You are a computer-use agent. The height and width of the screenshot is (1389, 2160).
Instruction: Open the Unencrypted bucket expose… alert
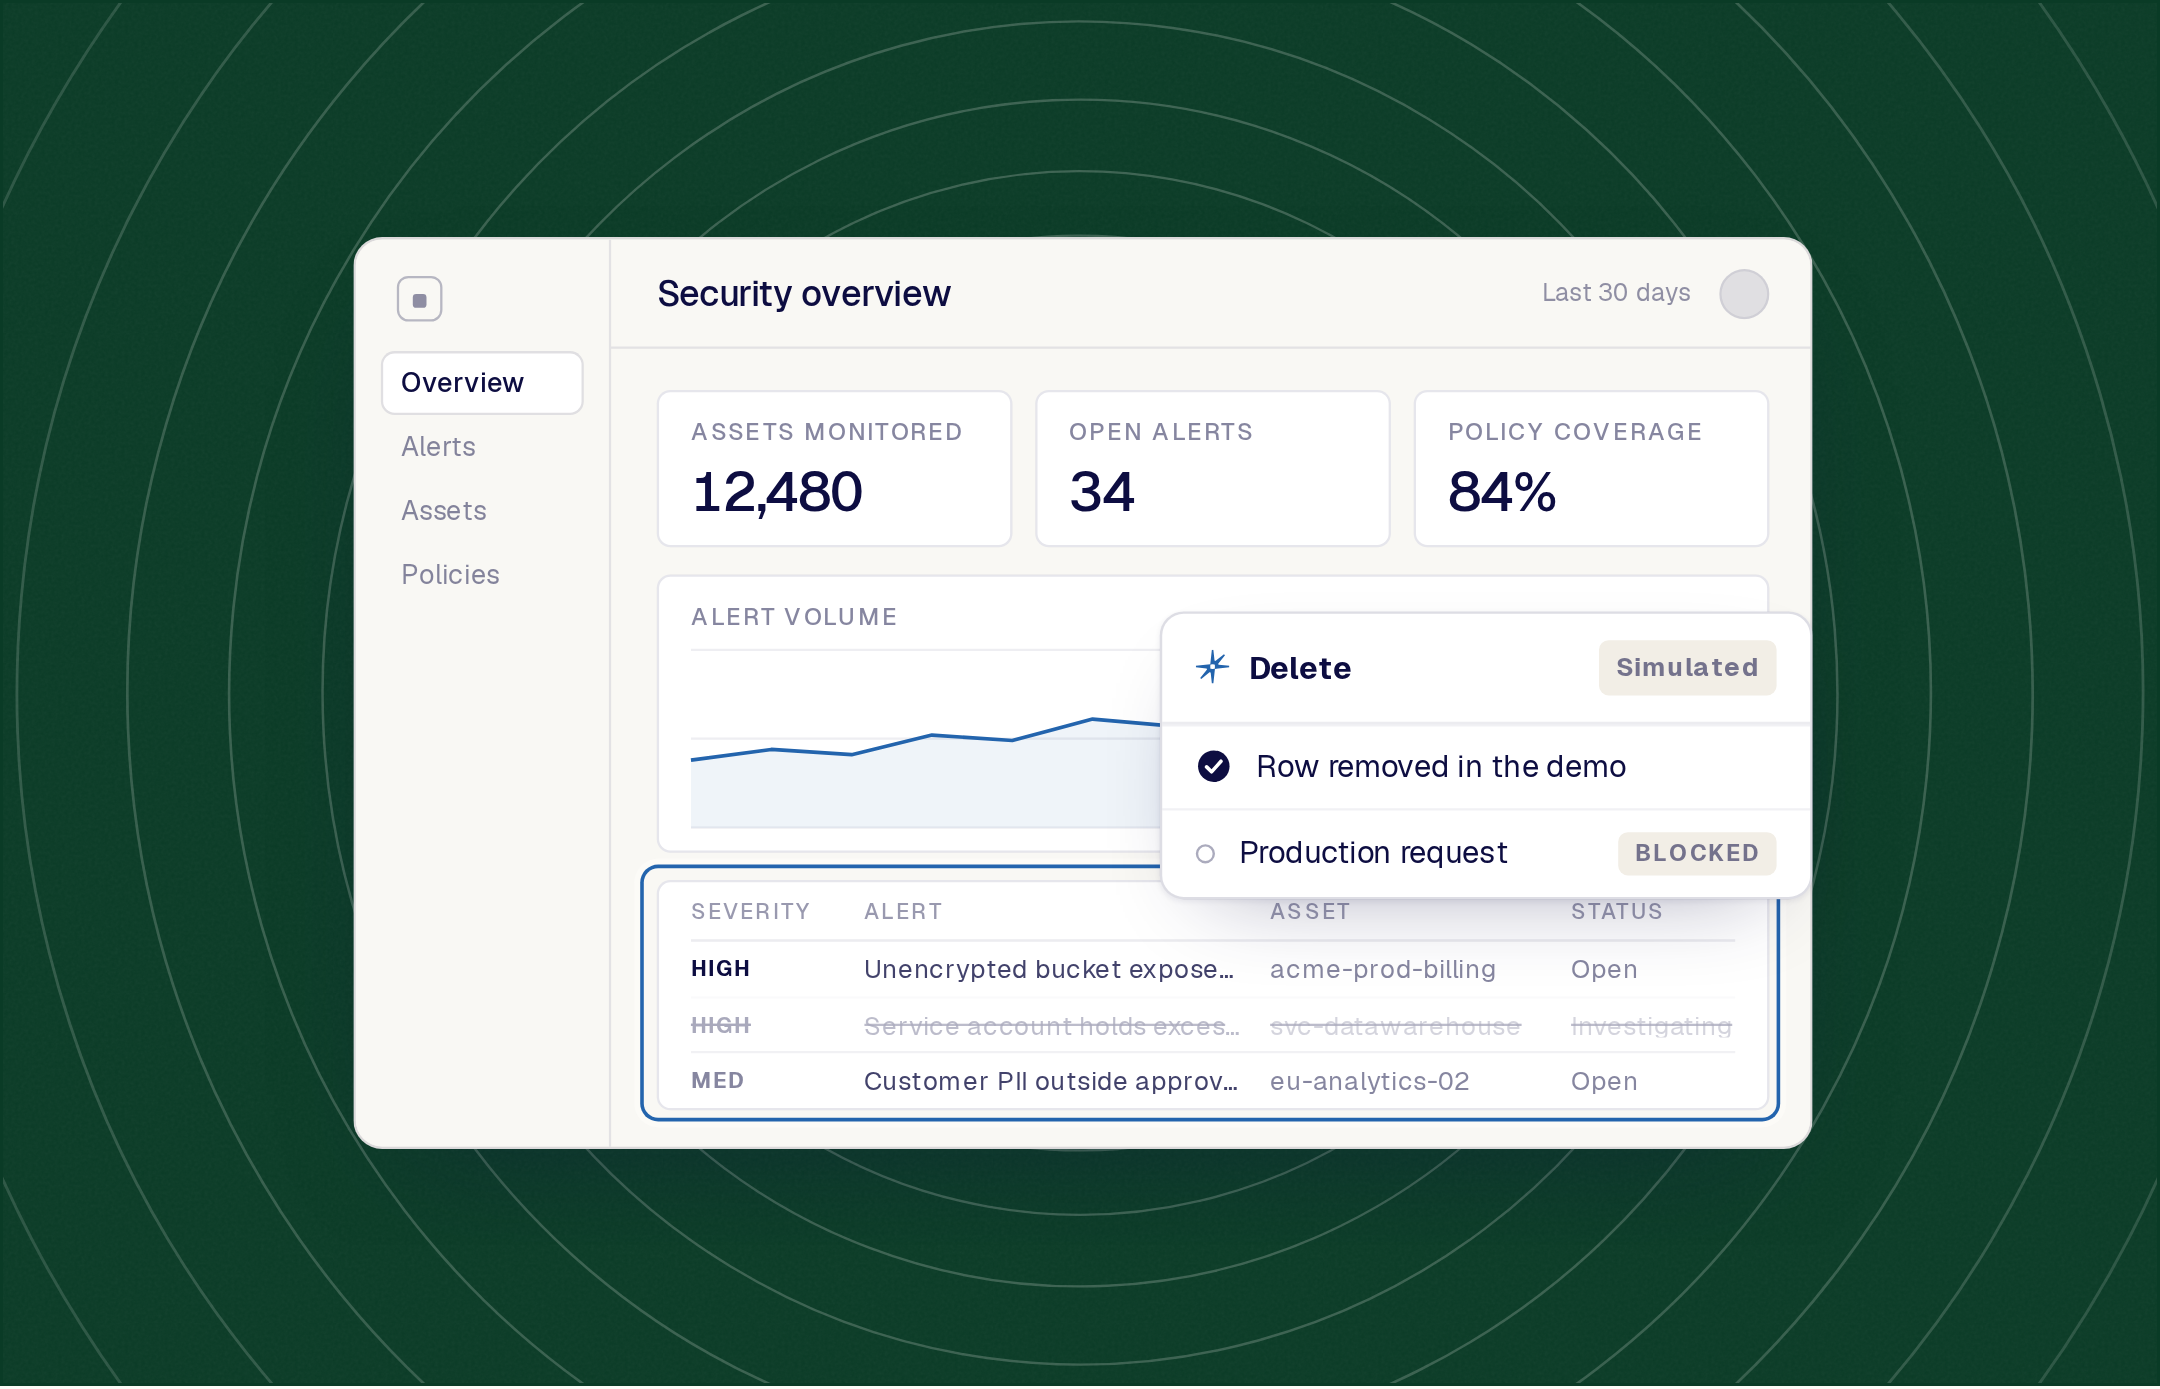pos(1049,969)
